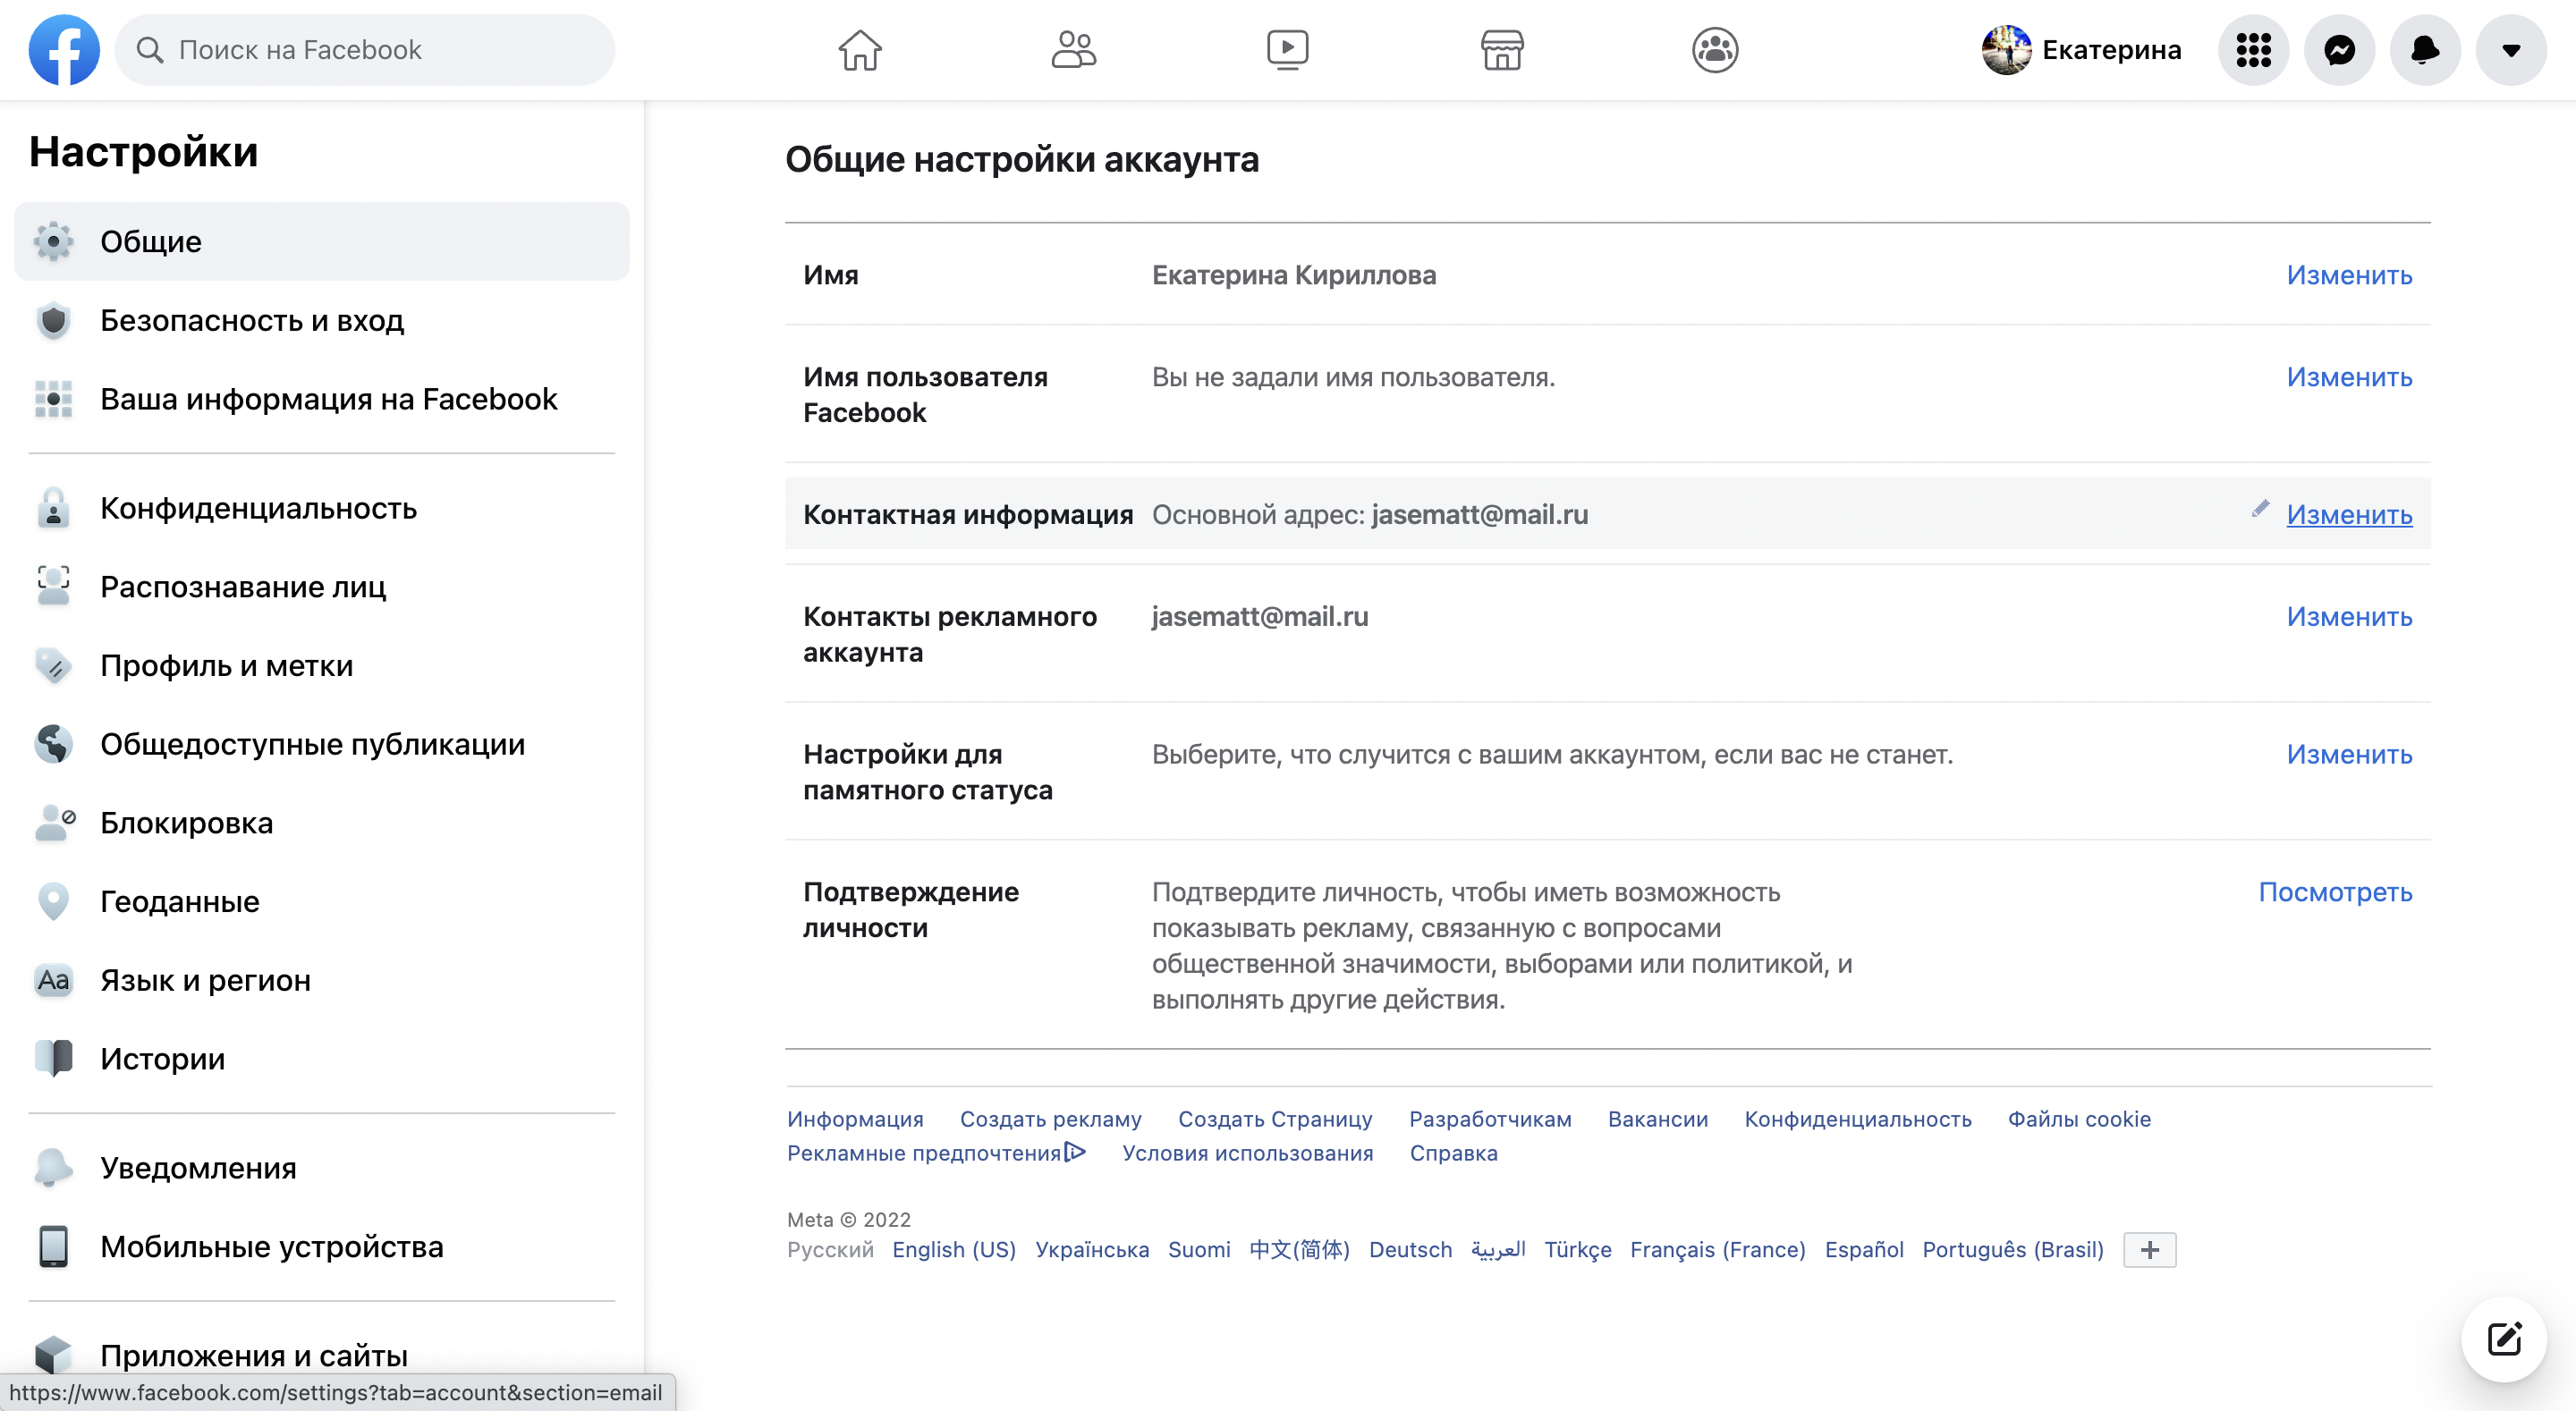Open Распознавание лиц settings
This screenshot has height=1411, width=2576.
322,587
